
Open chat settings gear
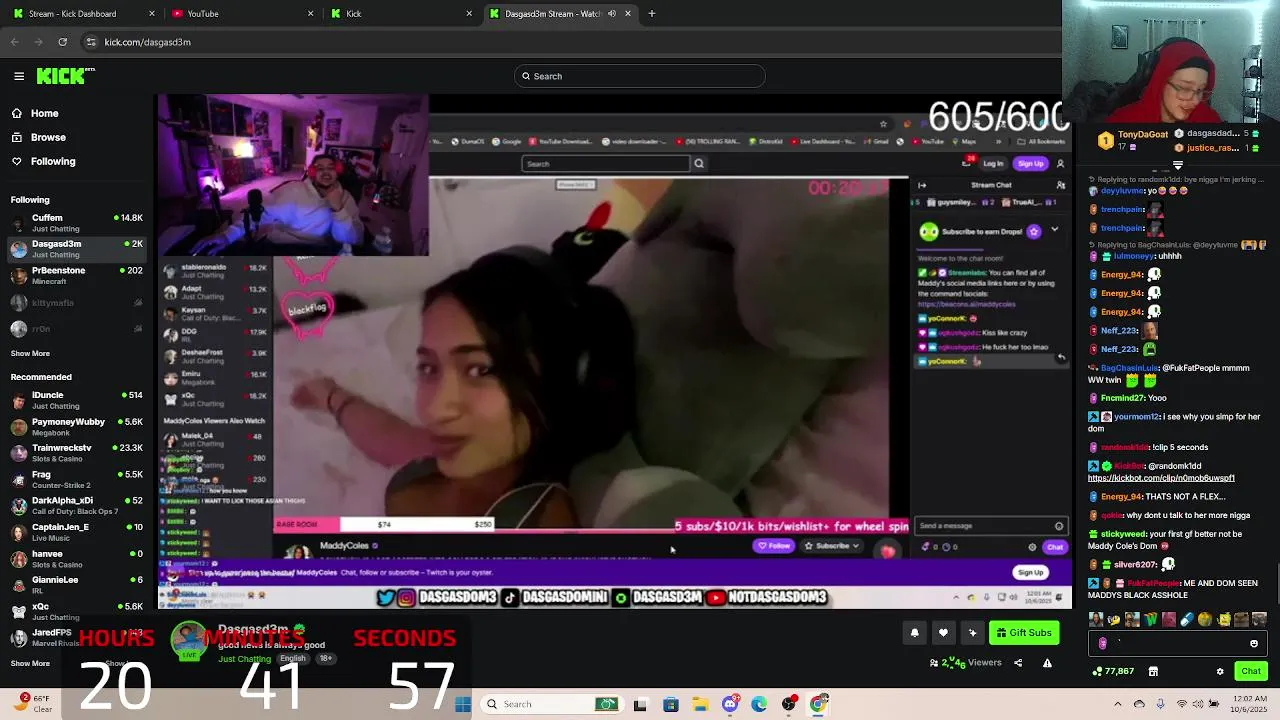pos(1220,672)
